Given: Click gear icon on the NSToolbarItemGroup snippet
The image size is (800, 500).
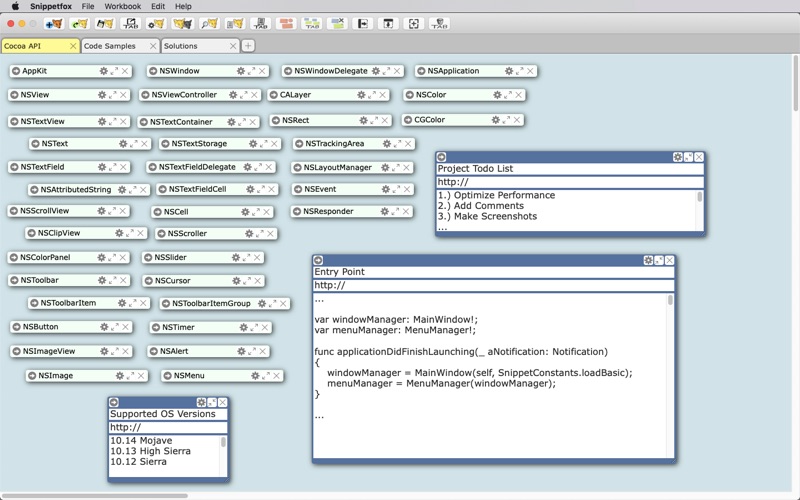Looking at the screenshot, I should click(262, 304).
